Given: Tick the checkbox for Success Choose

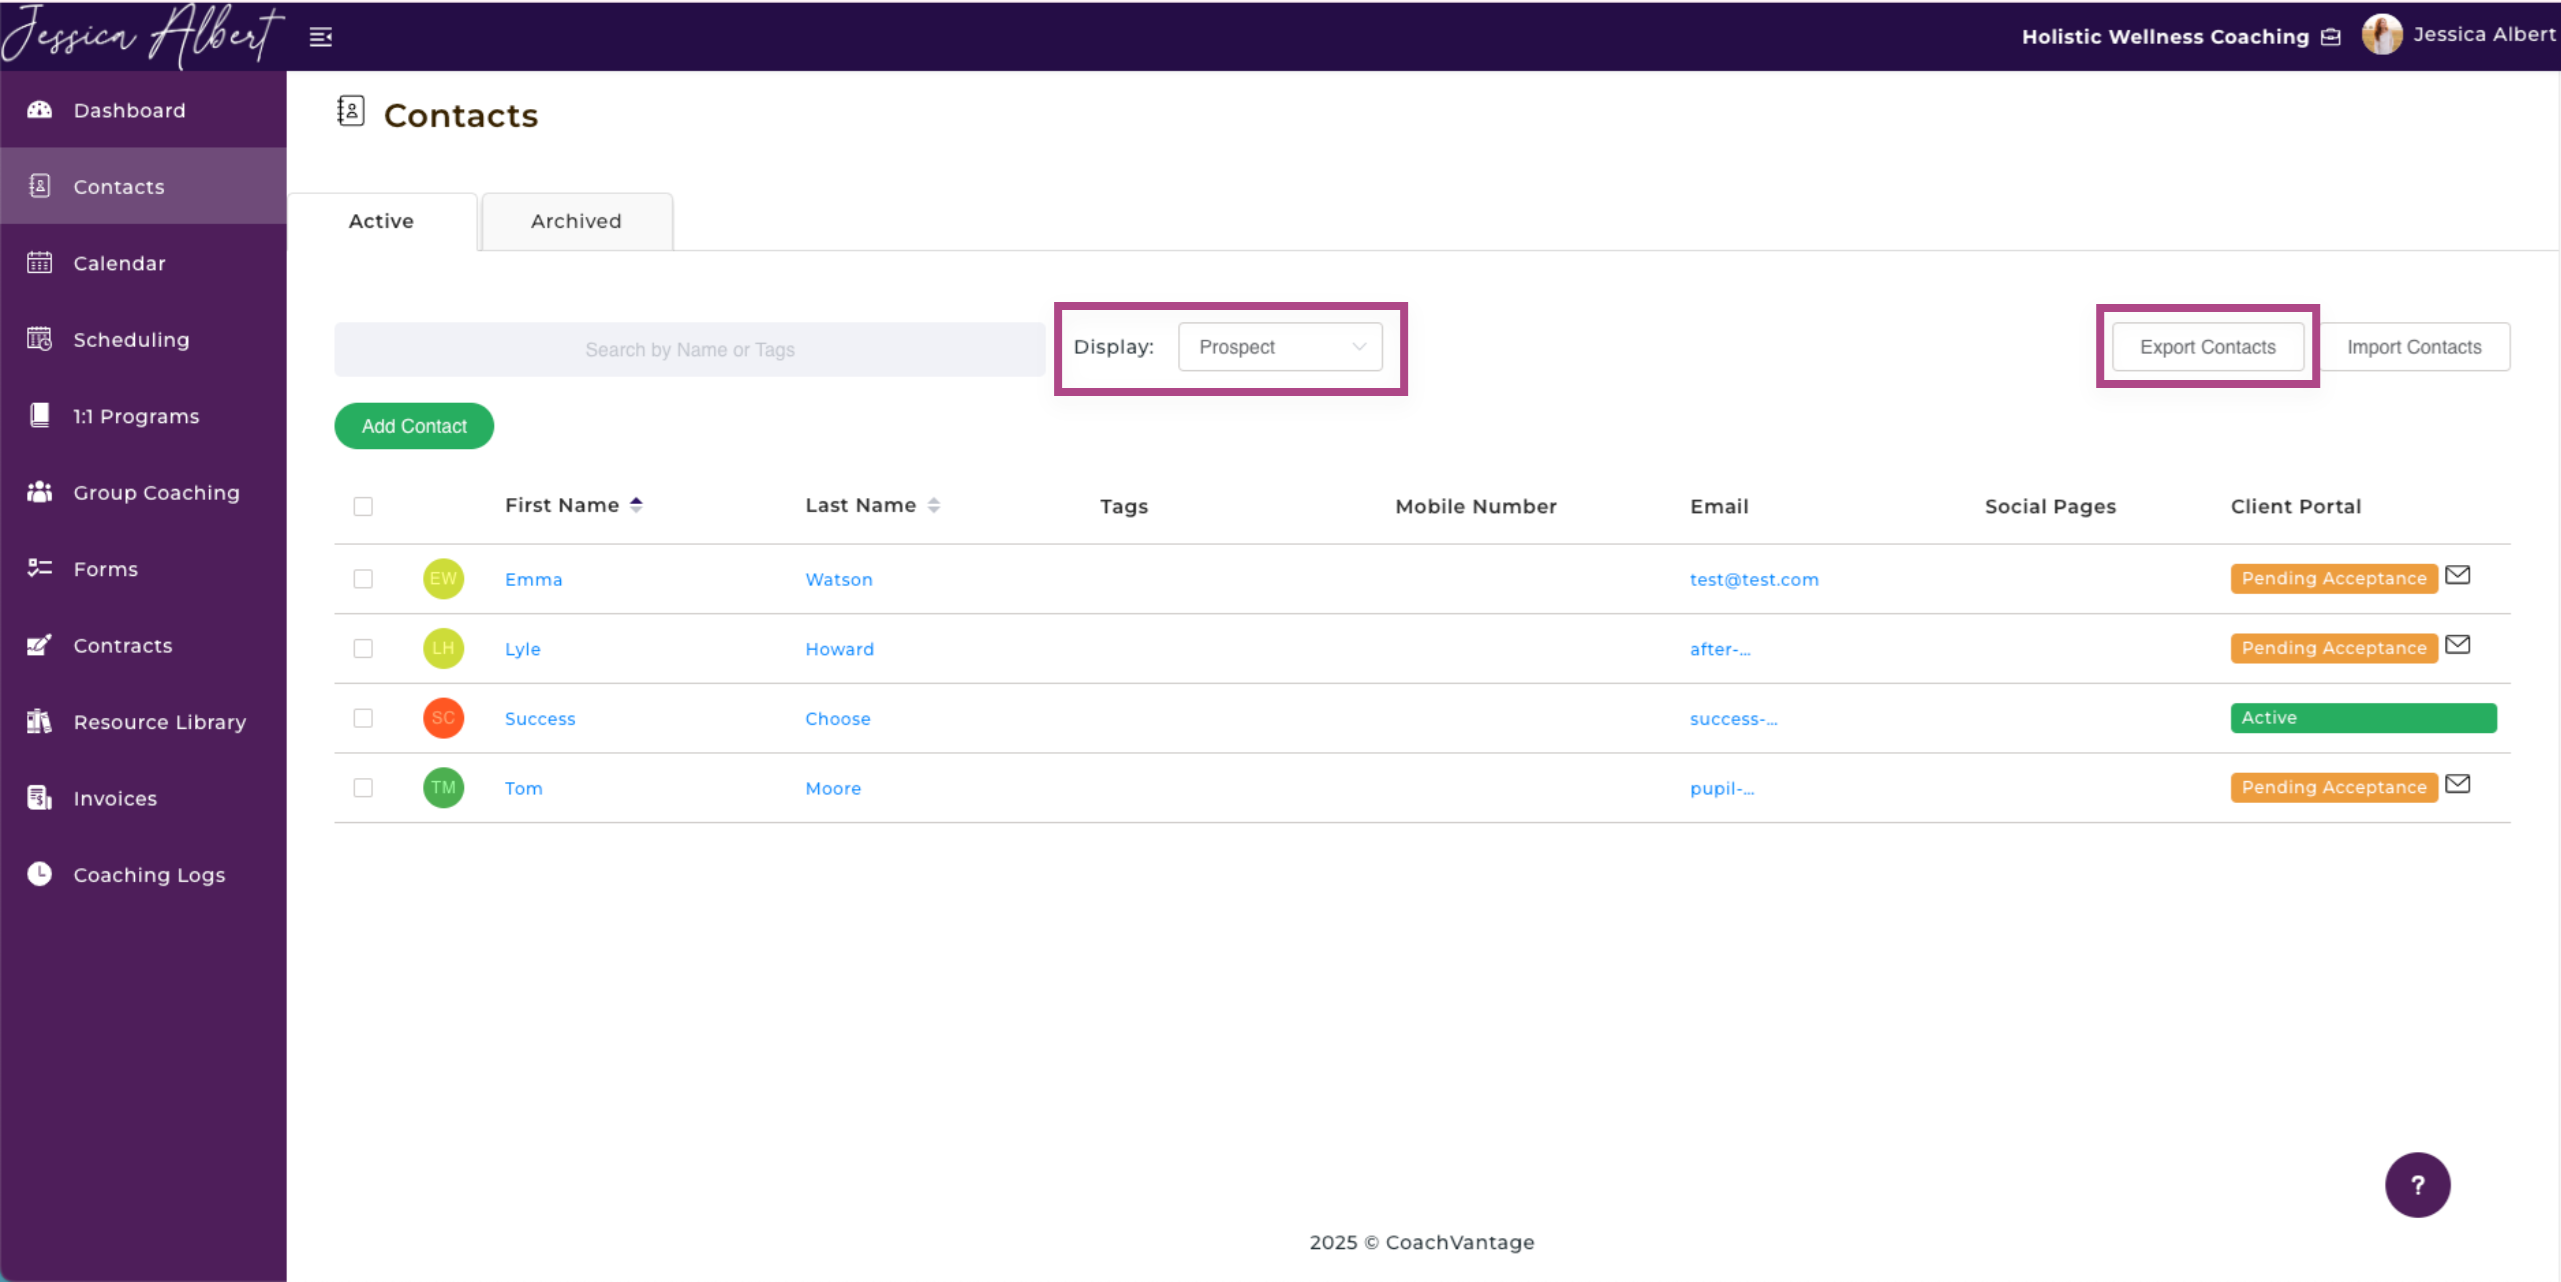Looking at the screenshot, I should pyautogui.click(x=363, y=718).
